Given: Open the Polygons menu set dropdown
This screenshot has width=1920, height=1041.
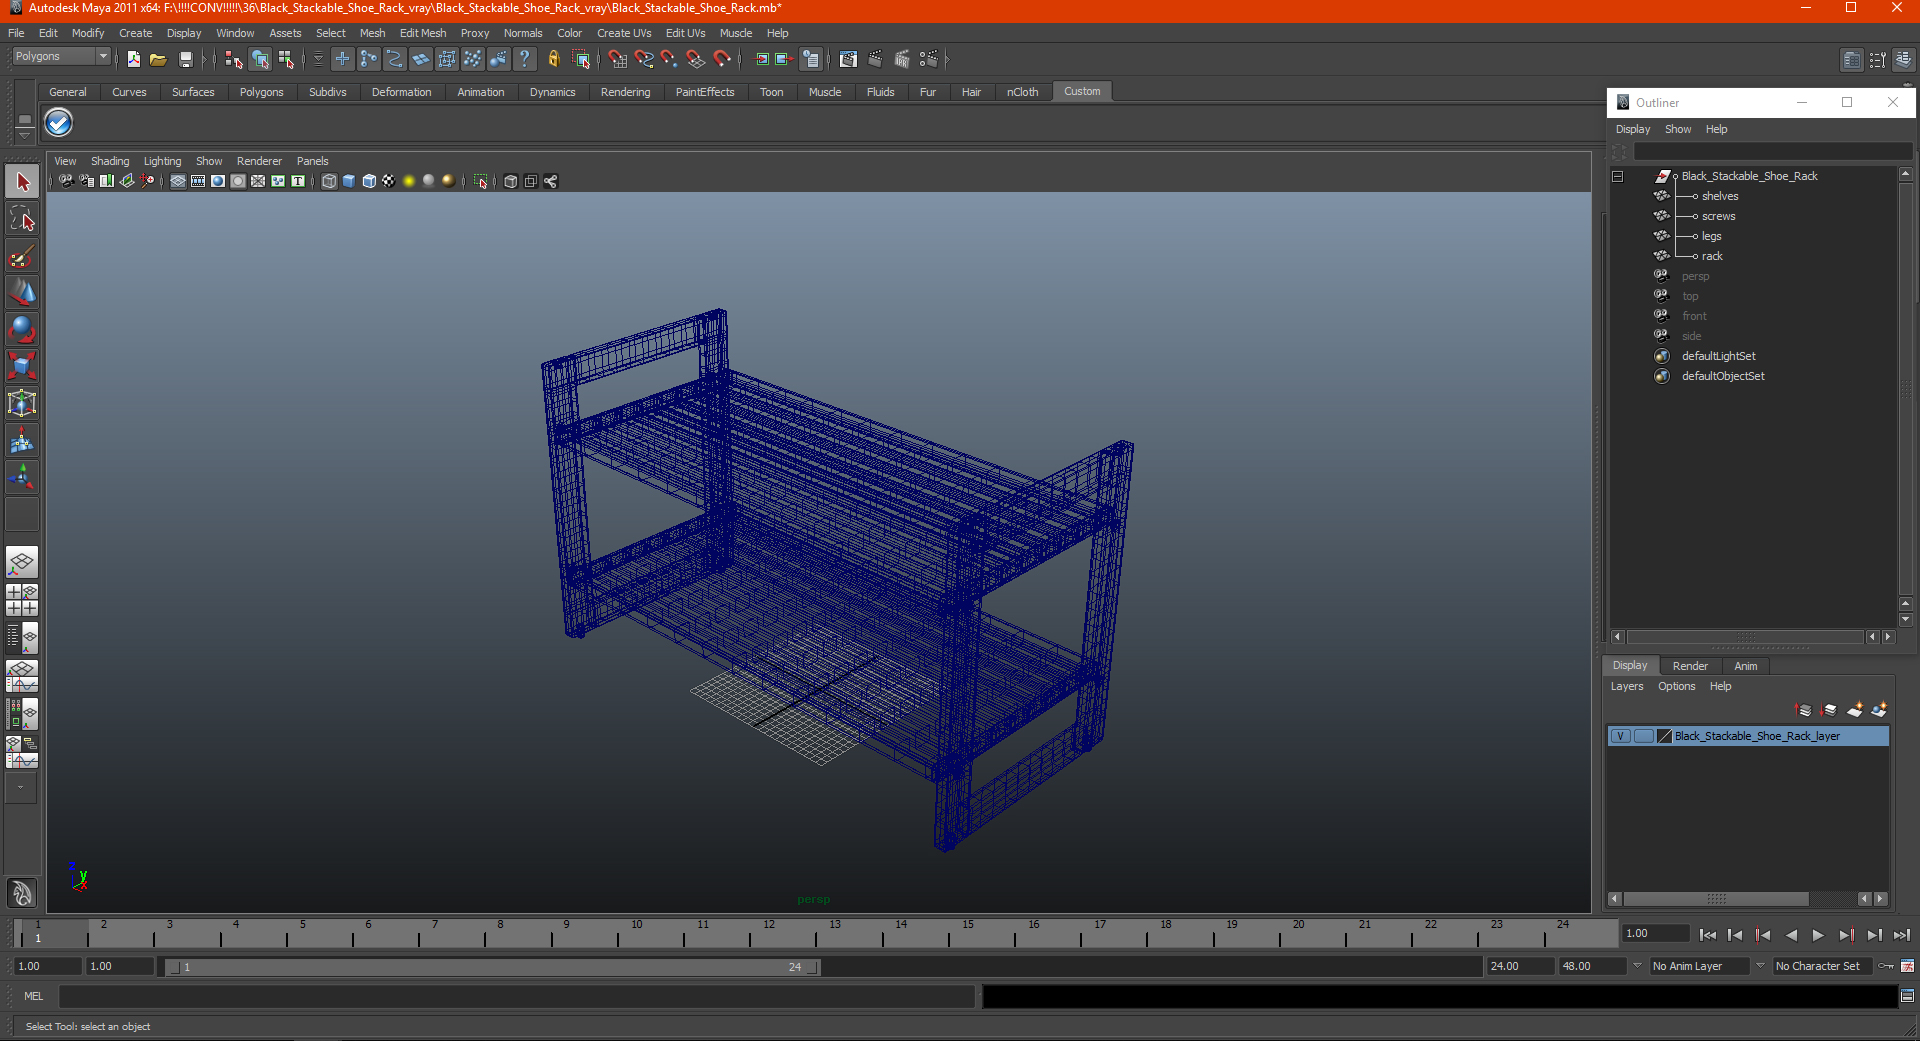Looking at the screenshot, I should 61,57.
